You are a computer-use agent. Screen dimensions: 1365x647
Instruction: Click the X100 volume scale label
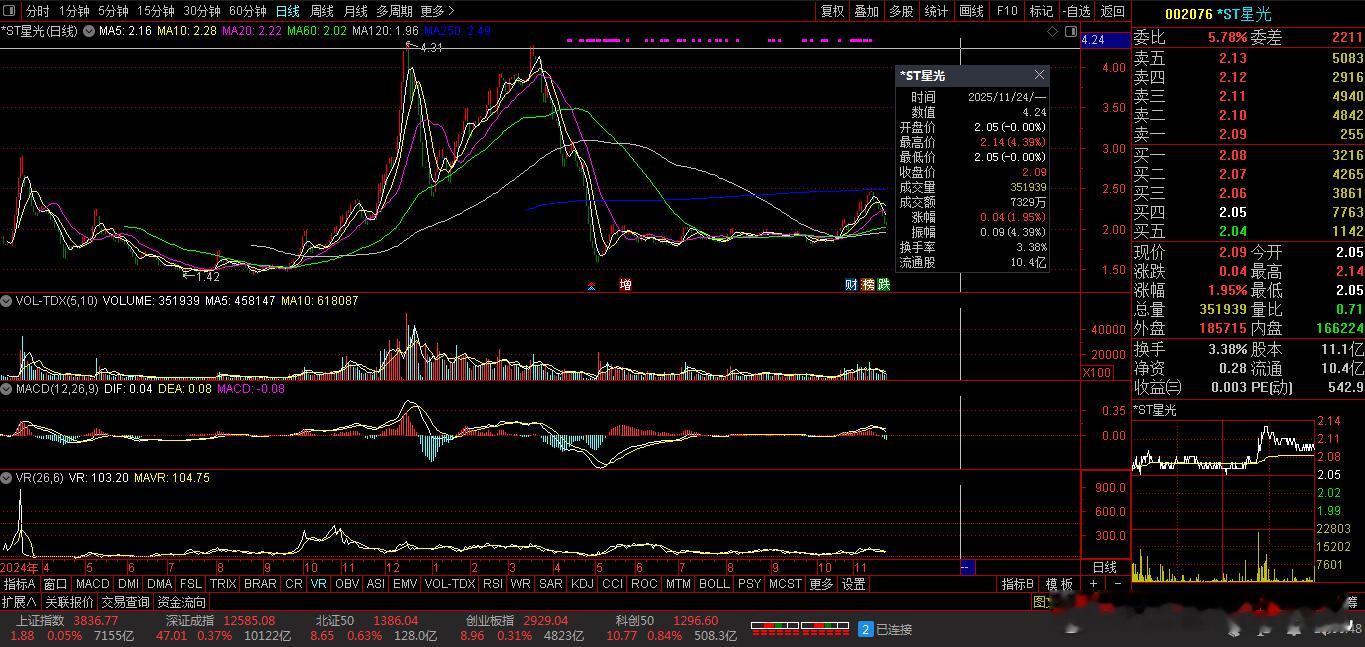pyautogui.click(x=1096, y=372)
